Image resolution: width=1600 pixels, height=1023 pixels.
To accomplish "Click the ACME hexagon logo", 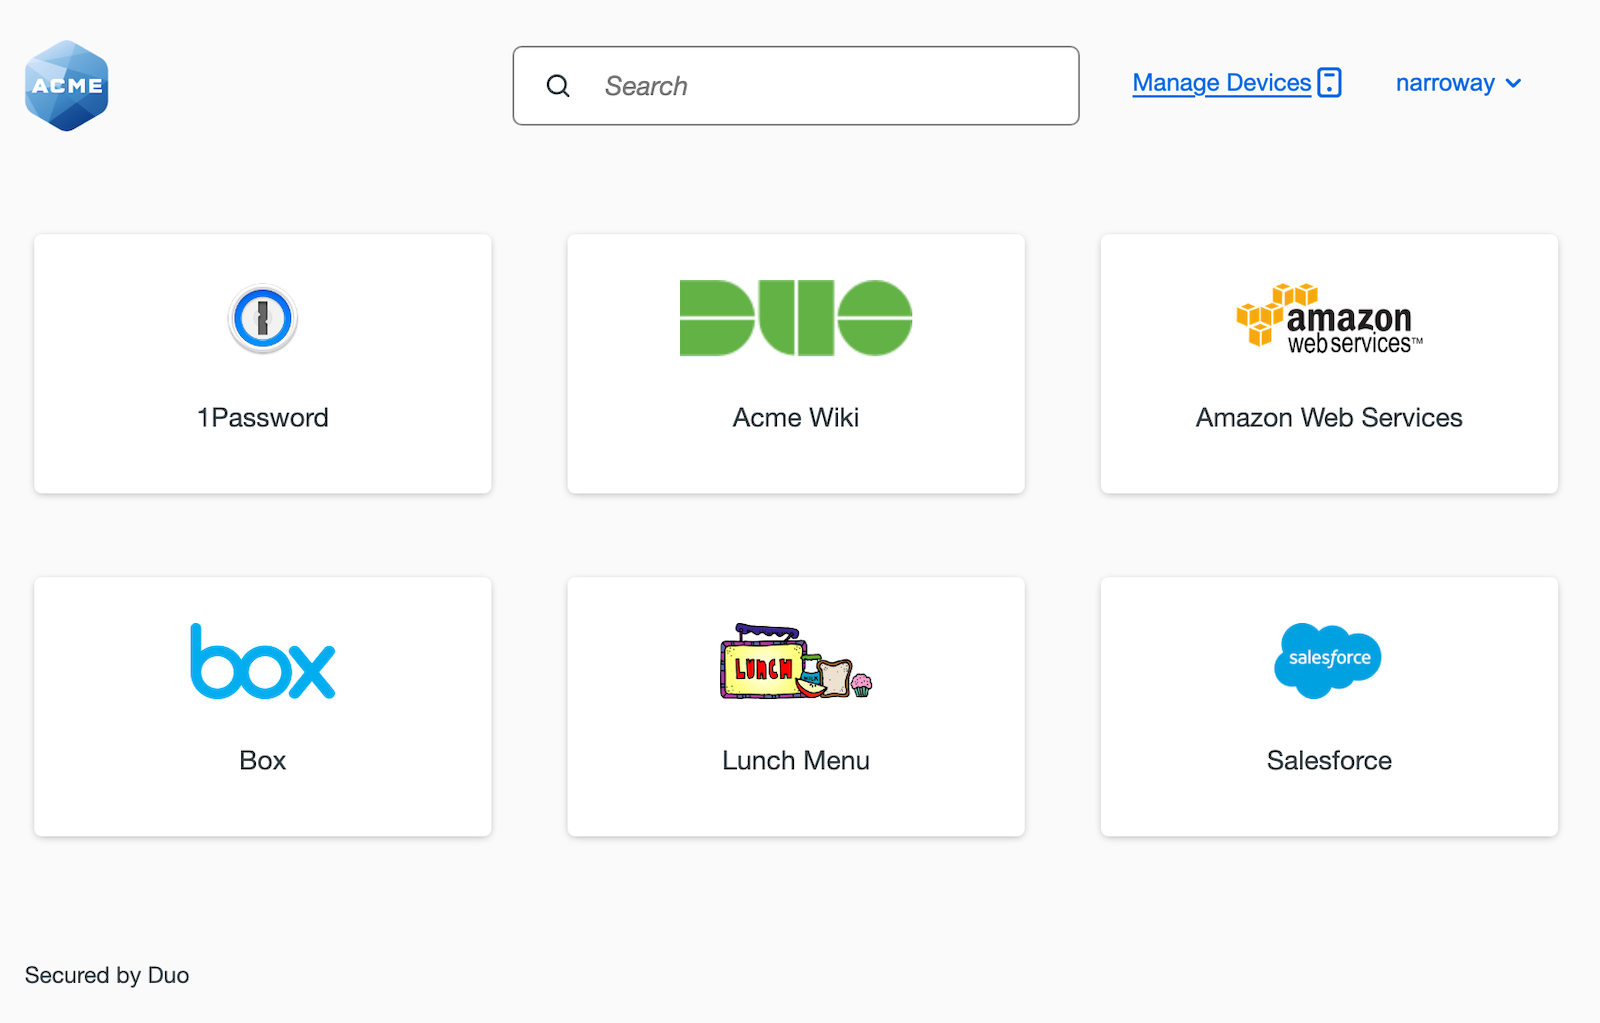I will click(66, 86).
